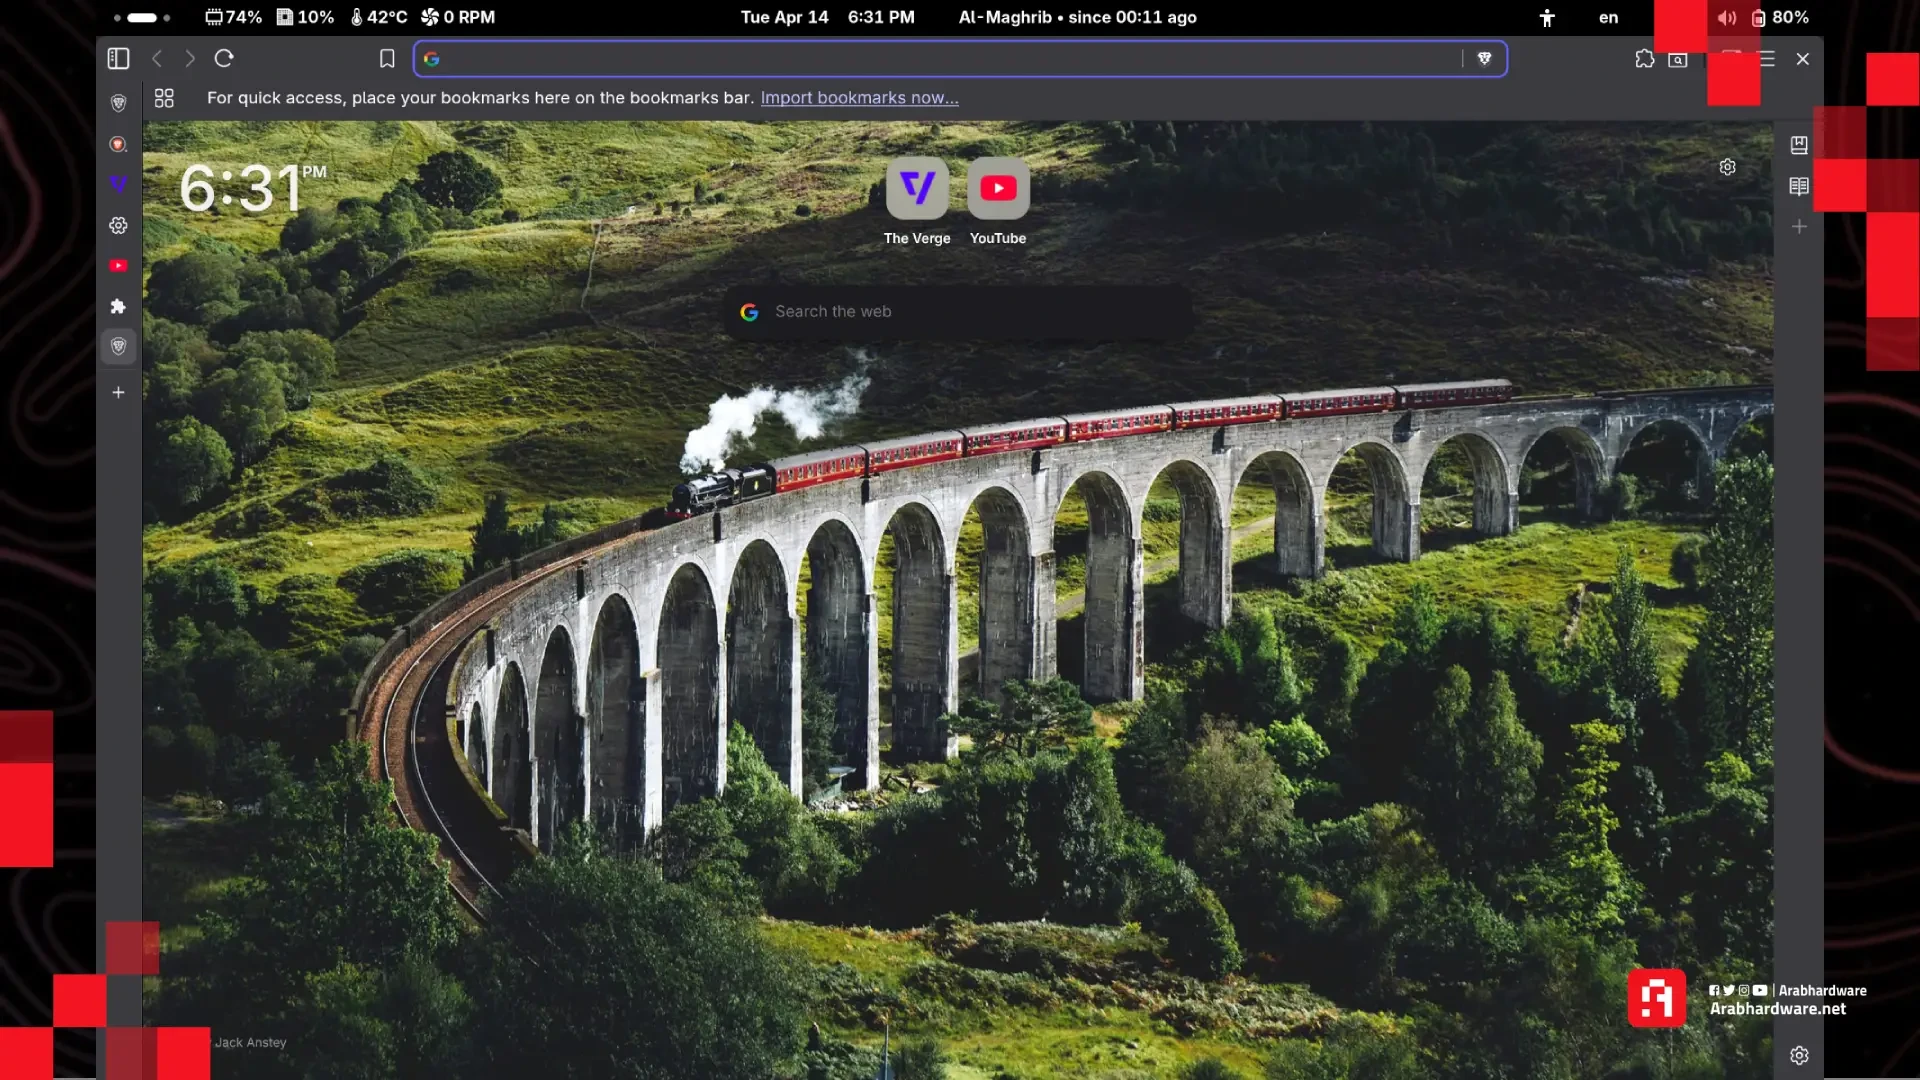Bookmark this tab with bookmark icon
This screenshot has height=1080, width=1920.
point(387,59)
